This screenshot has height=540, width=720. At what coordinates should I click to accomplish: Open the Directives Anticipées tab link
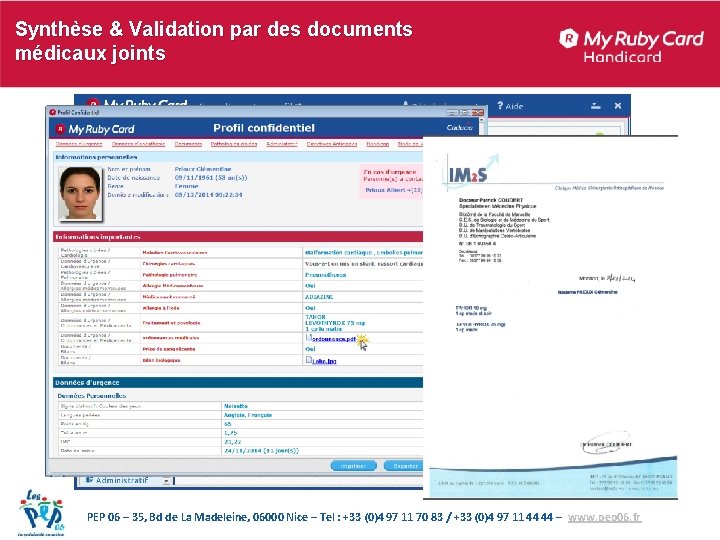tap(332, 144)
